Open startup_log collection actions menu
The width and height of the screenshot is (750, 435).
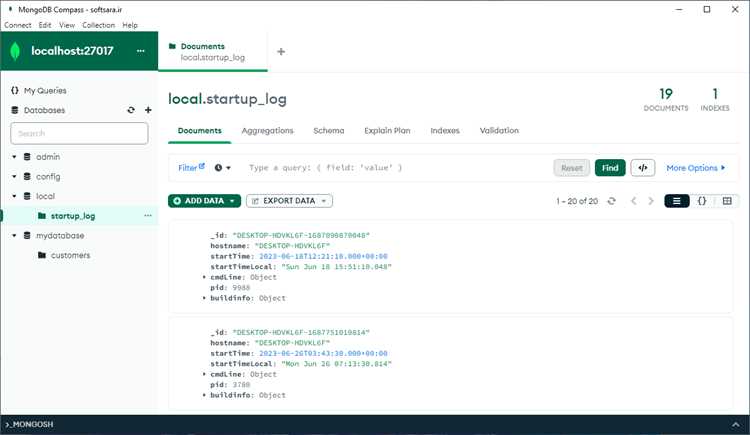[148, 216]
